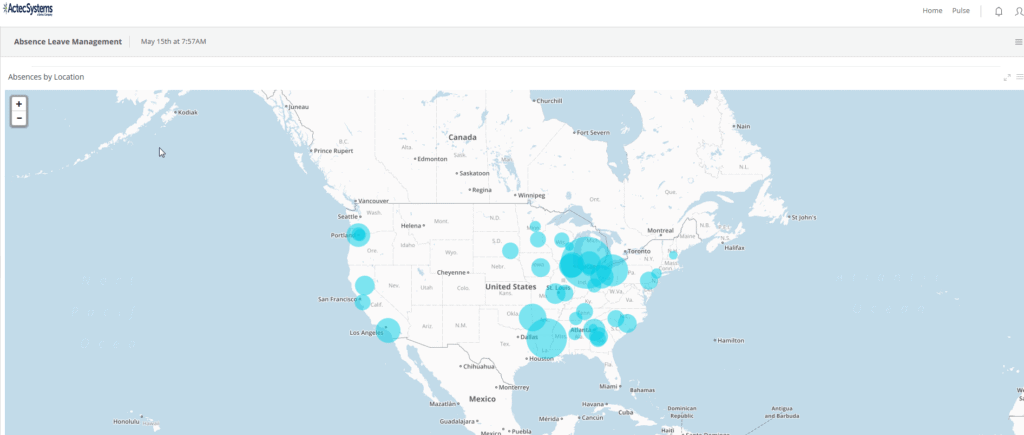1024x435 pixels.
Task: Click the ActecSystems logo
Action: (x=28, y=9)
